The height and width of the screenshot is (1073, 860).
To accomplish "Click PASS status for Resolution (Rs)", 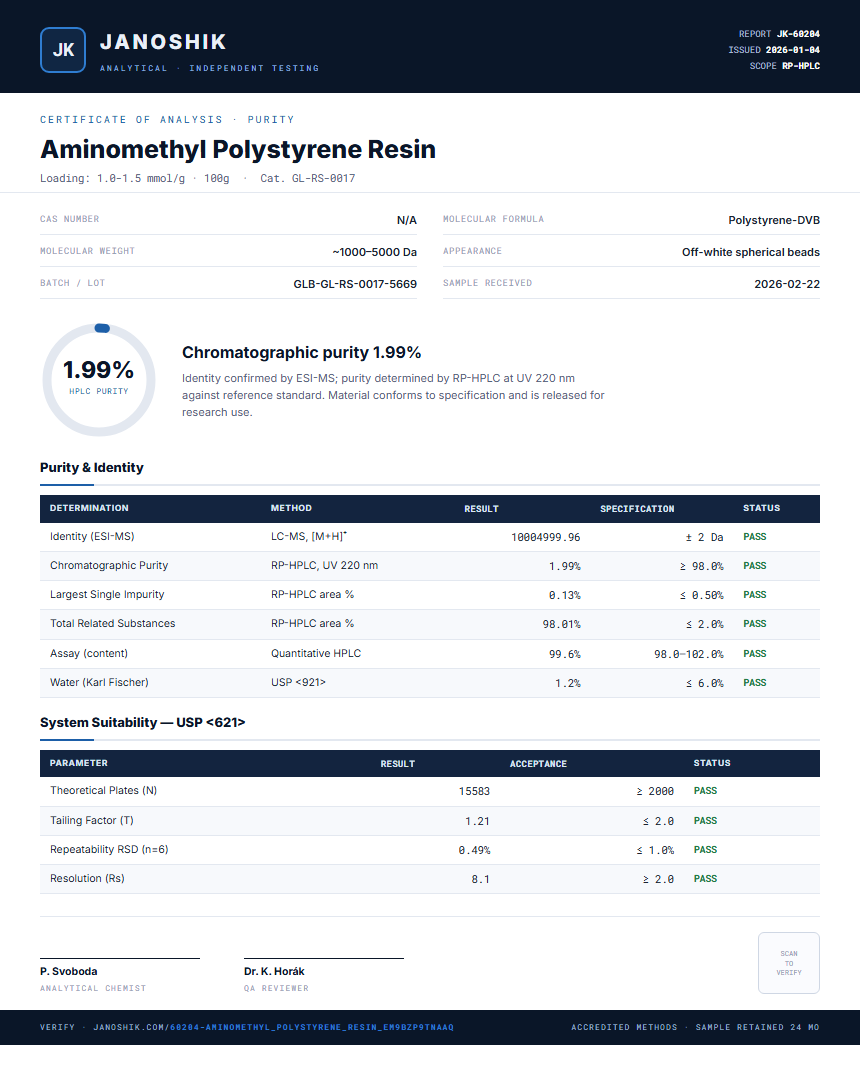I will click(705, 879).
